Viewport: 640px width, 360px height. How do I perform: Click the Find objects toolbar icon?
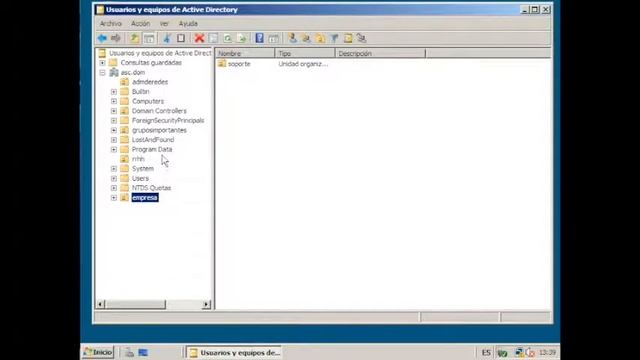(348, 38)
